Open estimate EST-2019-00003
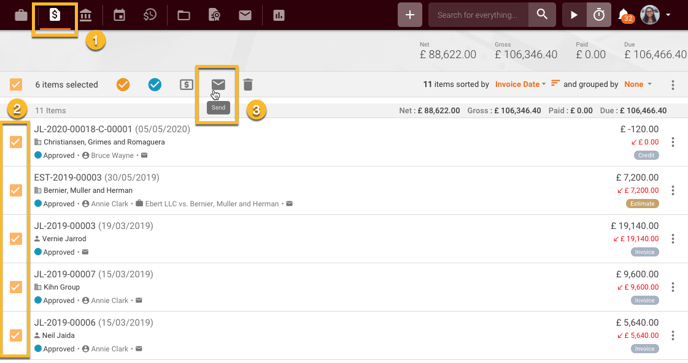The width and height of the screenshot is (688, 363). pyautogui.click(x=68, y=177)
